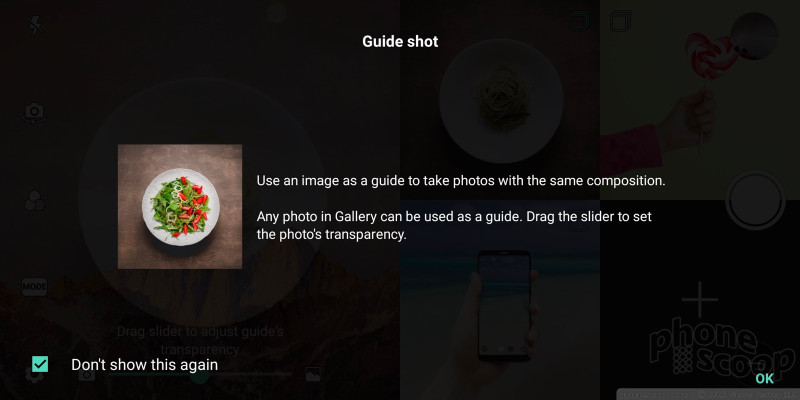The image size is (800, 400).
Task: Open the MODE selector
Action: (34, 287)
